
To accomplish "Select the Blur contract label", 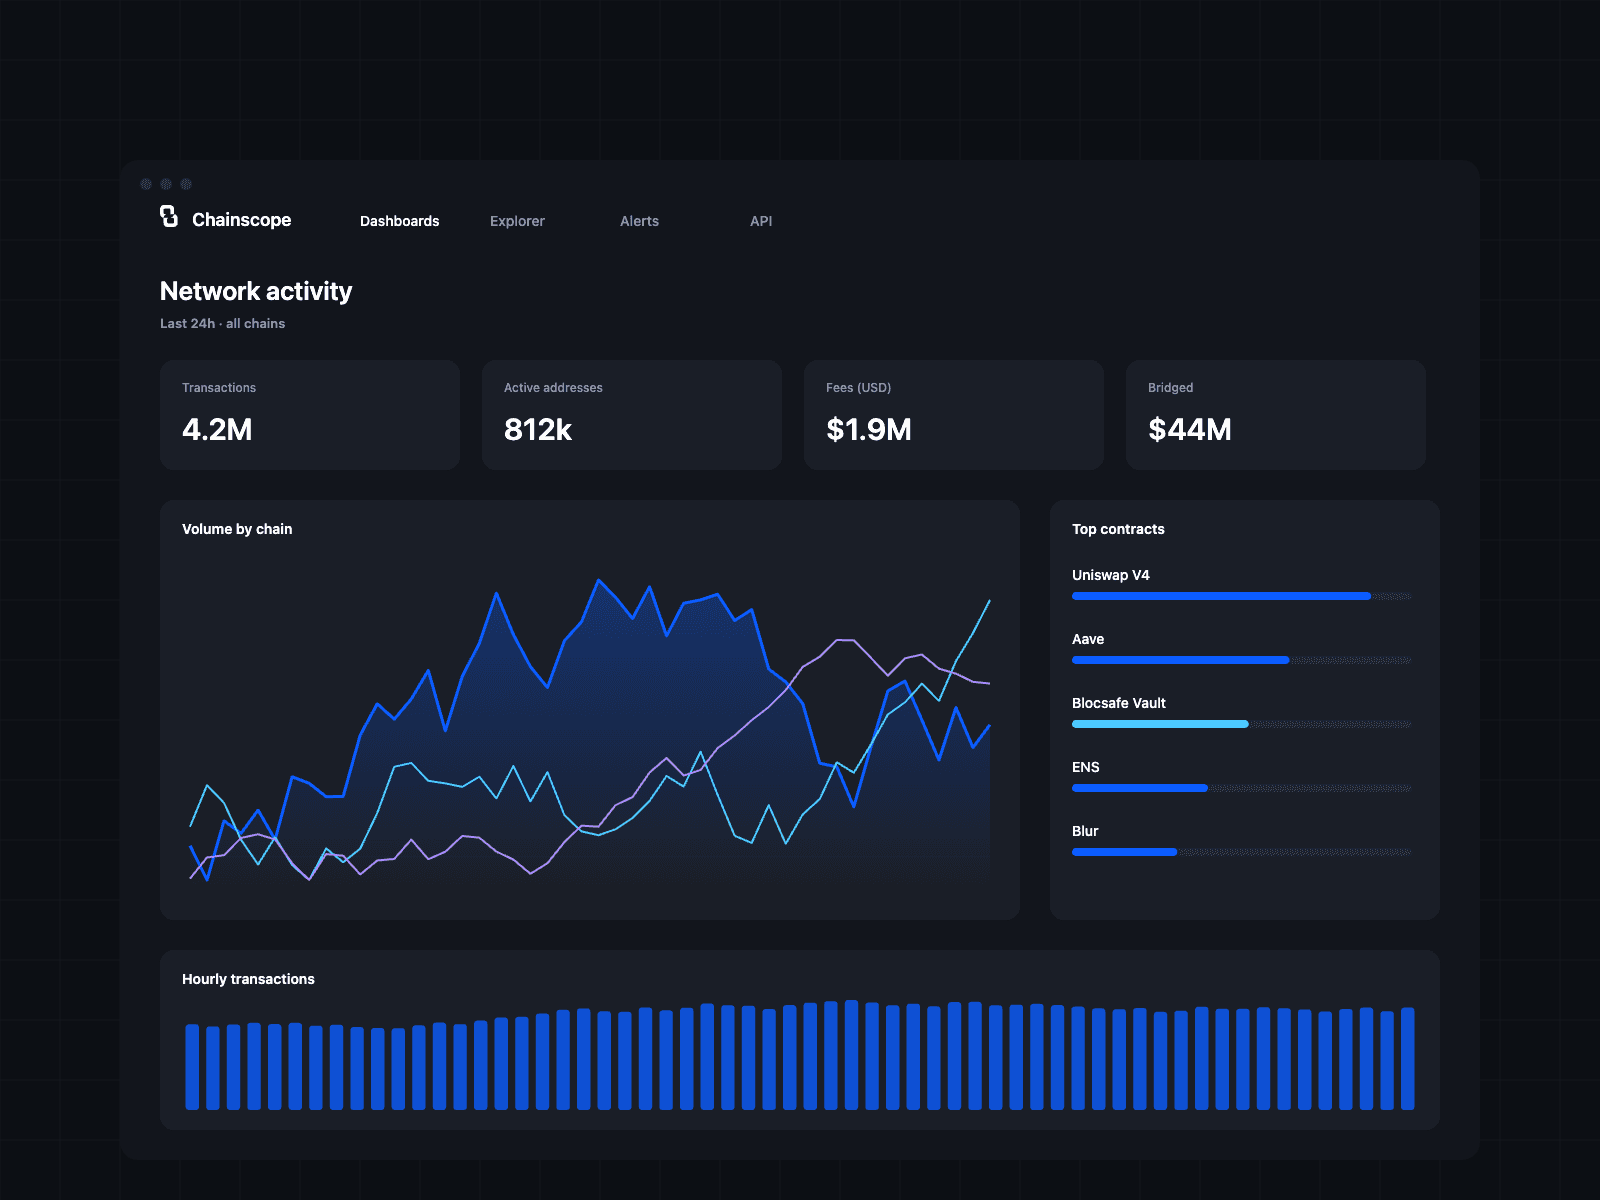I will click(x=1085, y=831).
